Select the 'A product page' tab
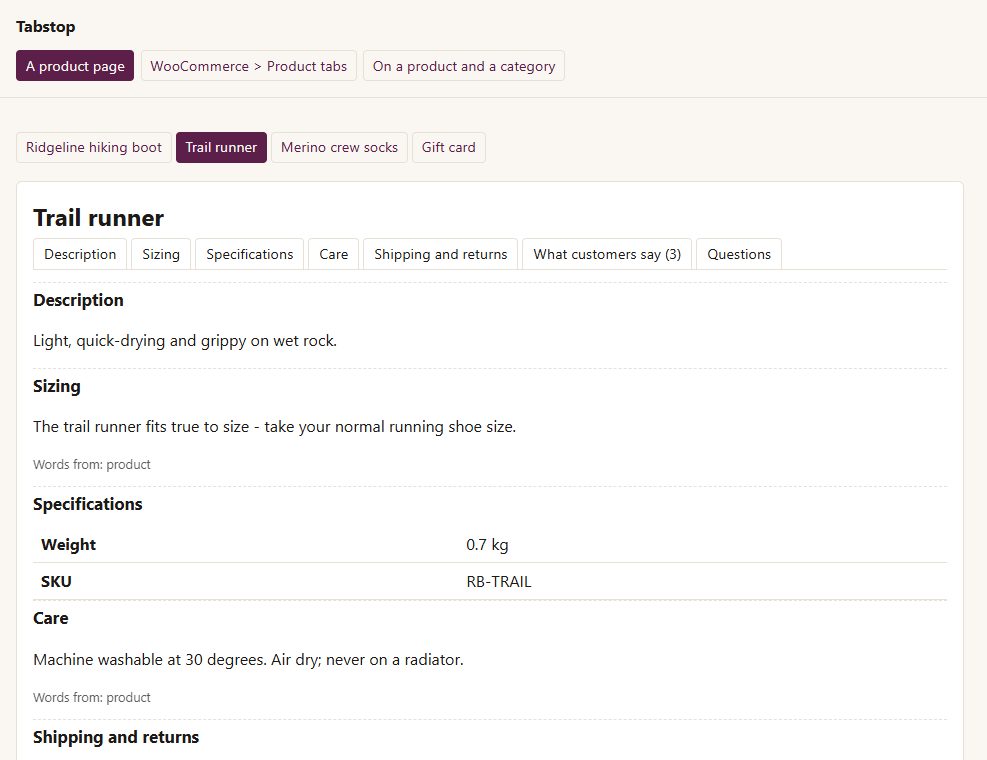The width and height of the screenshot is (987, 760). pyautogui.click(x=75, y=66)
